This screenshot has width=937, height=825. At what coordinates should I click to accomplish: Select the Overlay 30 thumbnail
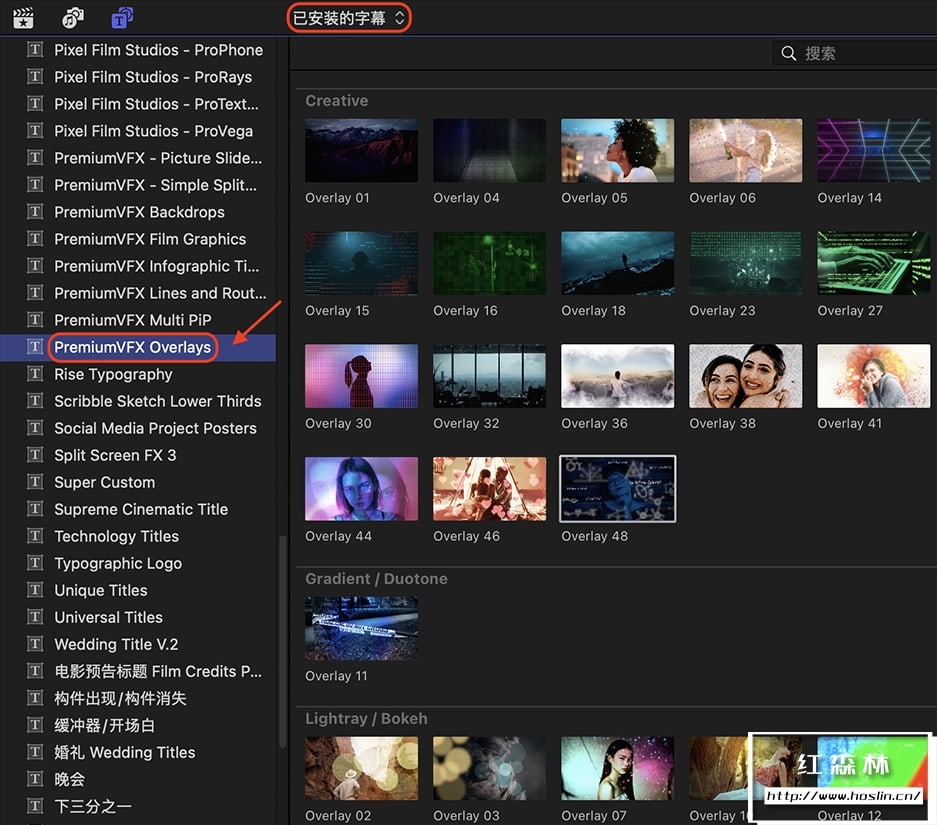tap(362, 376)
